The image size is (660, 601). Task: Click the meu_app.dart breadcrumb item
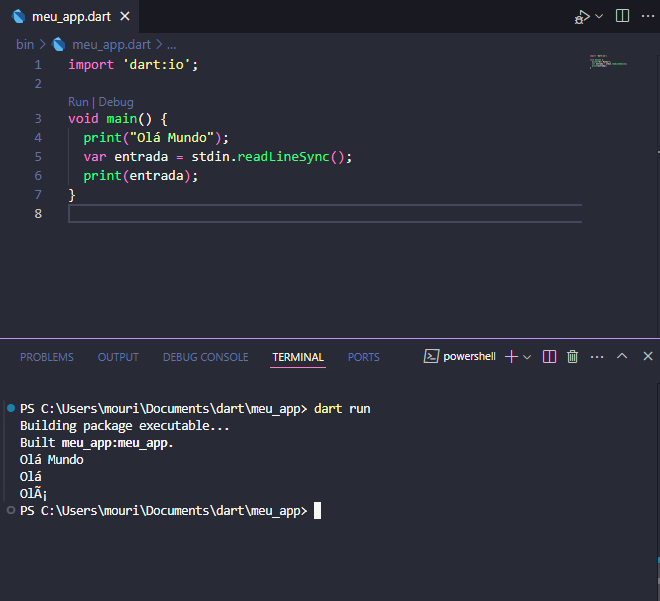point(111,44)
